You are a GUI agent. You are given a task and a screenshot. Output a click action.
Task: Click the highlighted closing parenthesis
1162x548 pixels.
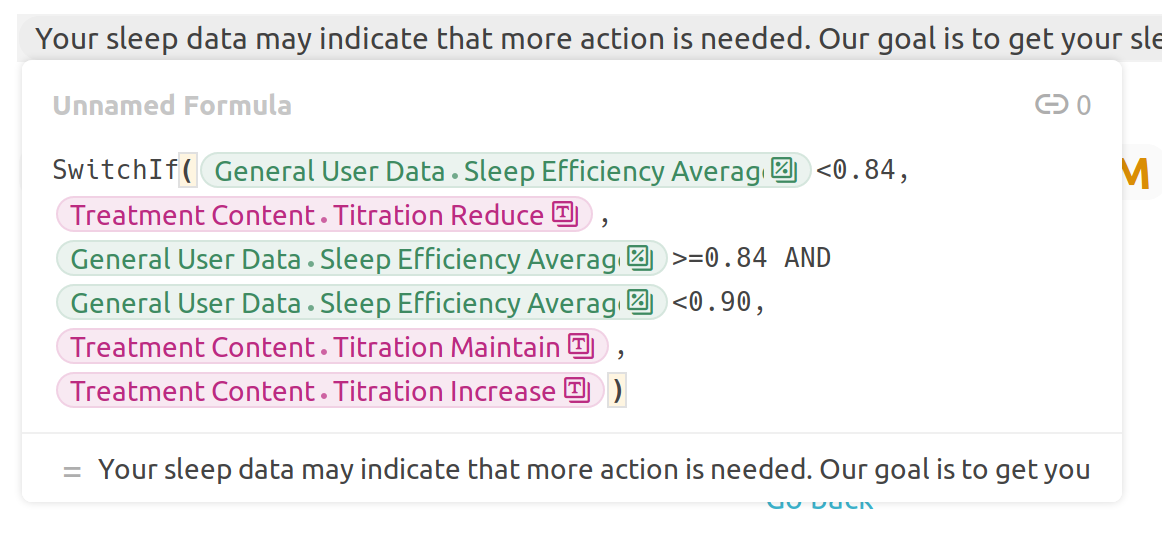tap(617, 390)
